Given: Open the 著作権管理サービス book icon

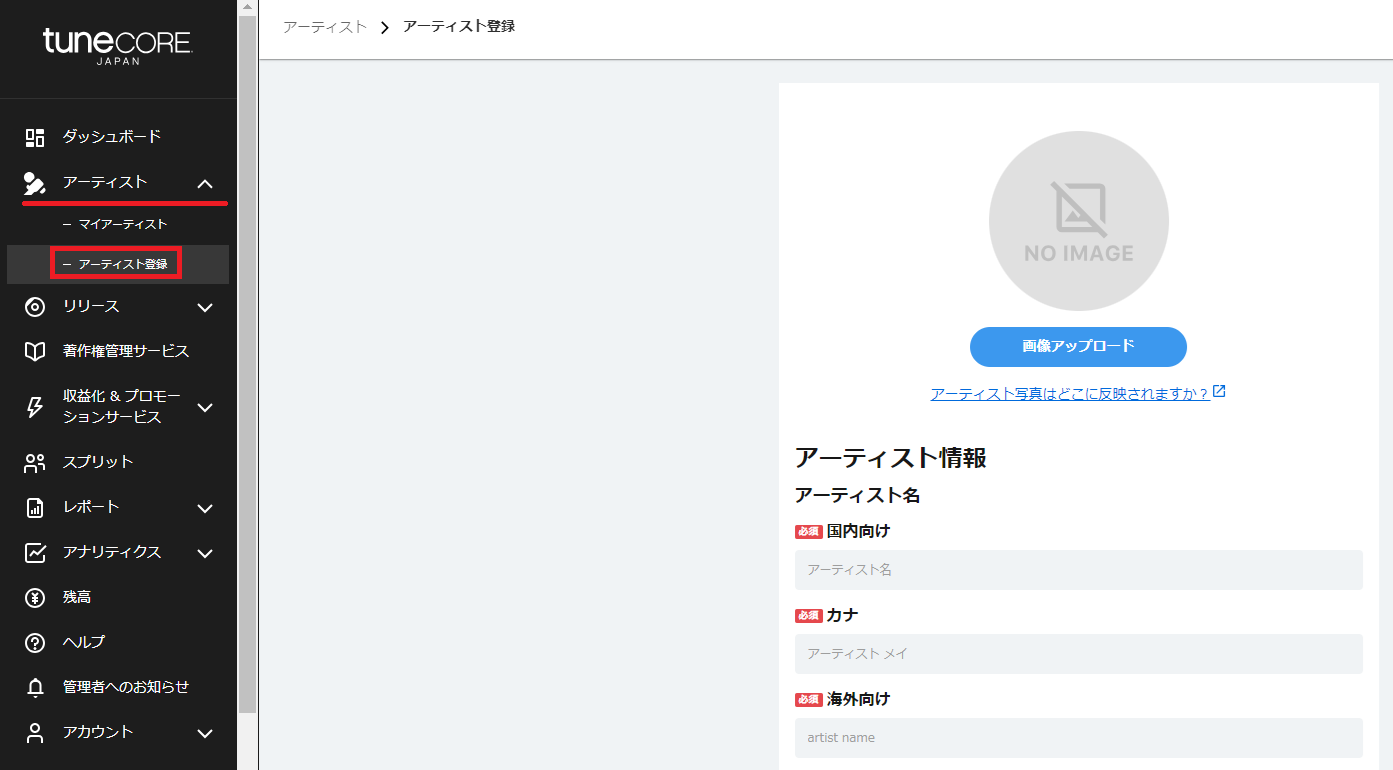Looking at the screenshot, I should pyautogui.click(x=34, y=351).
